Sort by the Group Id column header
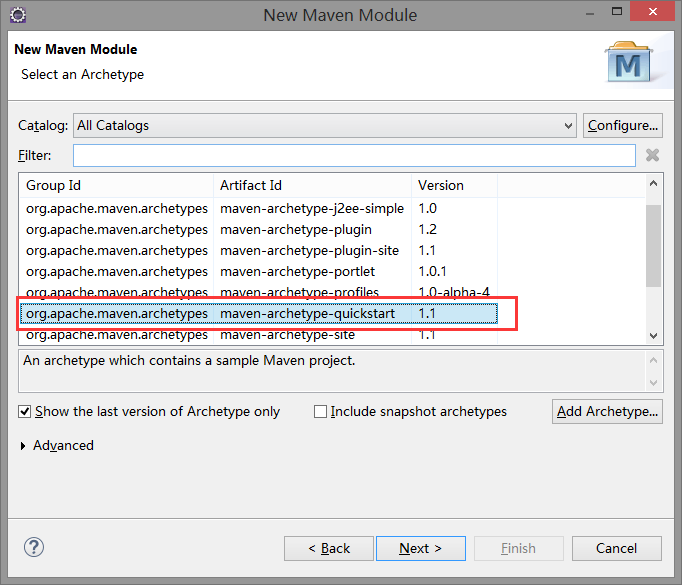 (116, 186)
